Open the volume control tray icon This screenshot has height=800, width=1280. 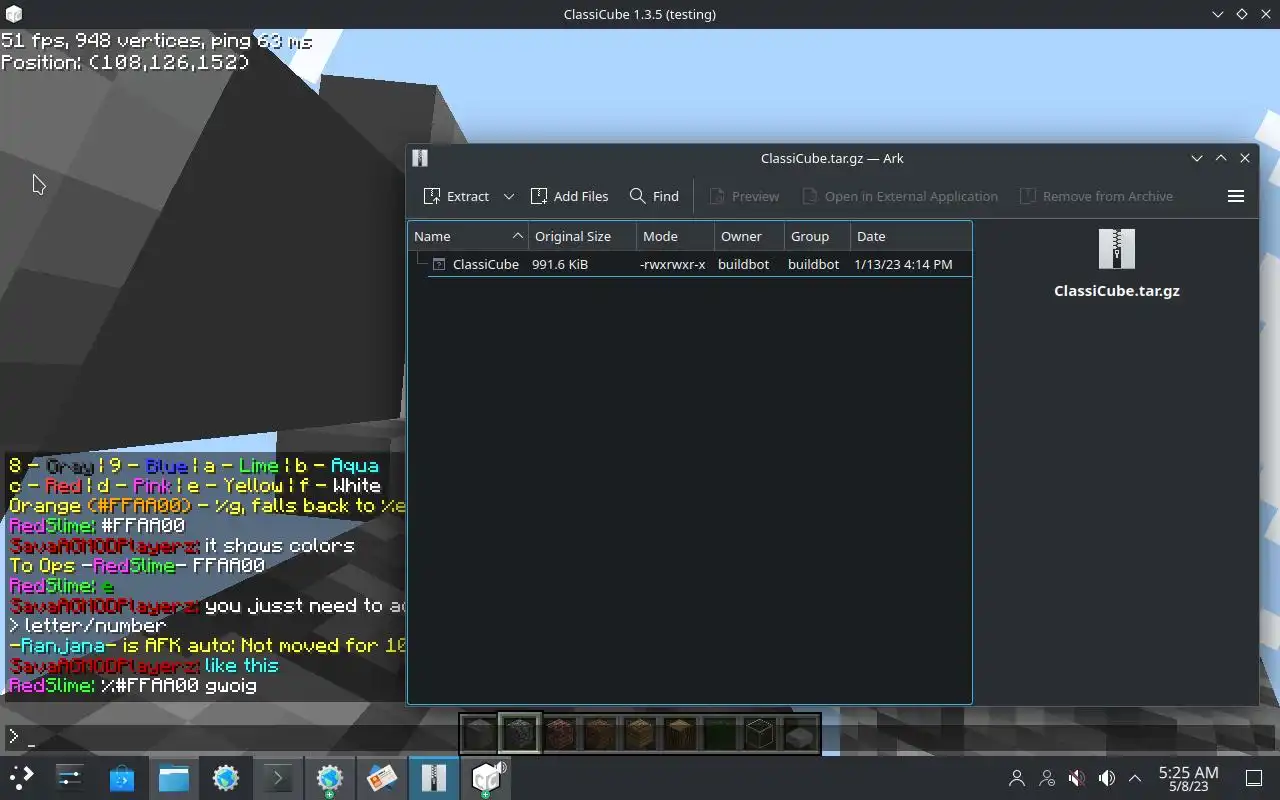pyautogui.click(x=1107, y=778)
